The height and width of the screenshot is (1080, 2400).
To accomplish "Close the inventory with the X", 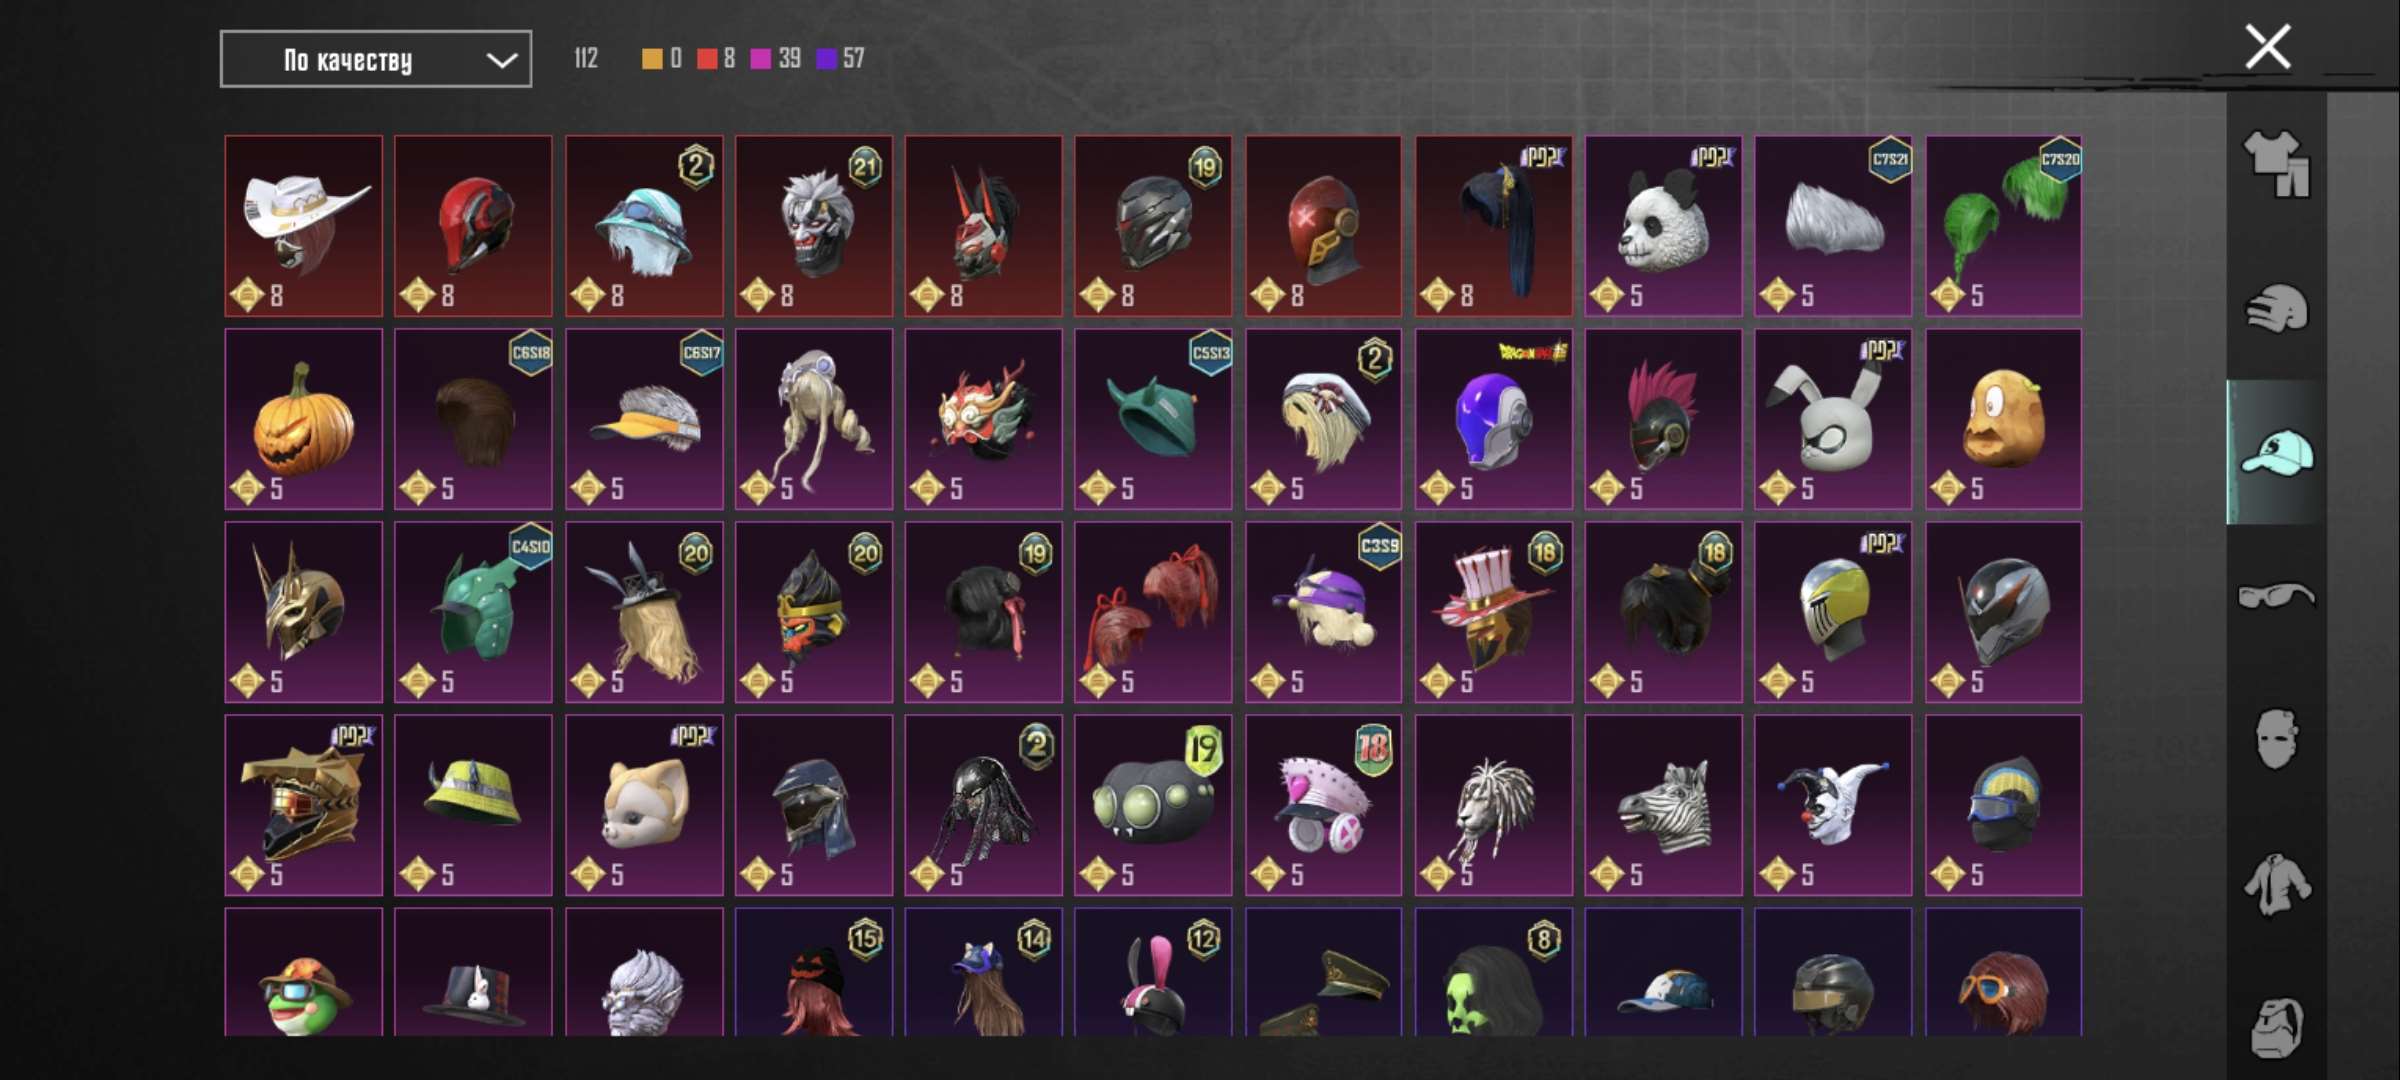I will point(2267,47).
